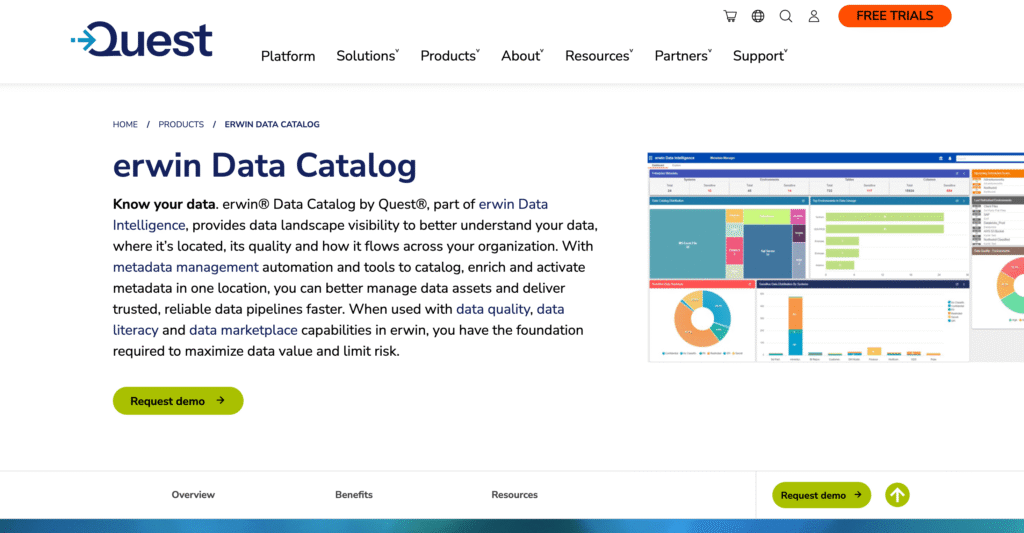Click the dashboard screenshot image
The image size is (1024, 533).
pyautogui.click(x=835, y=257)
